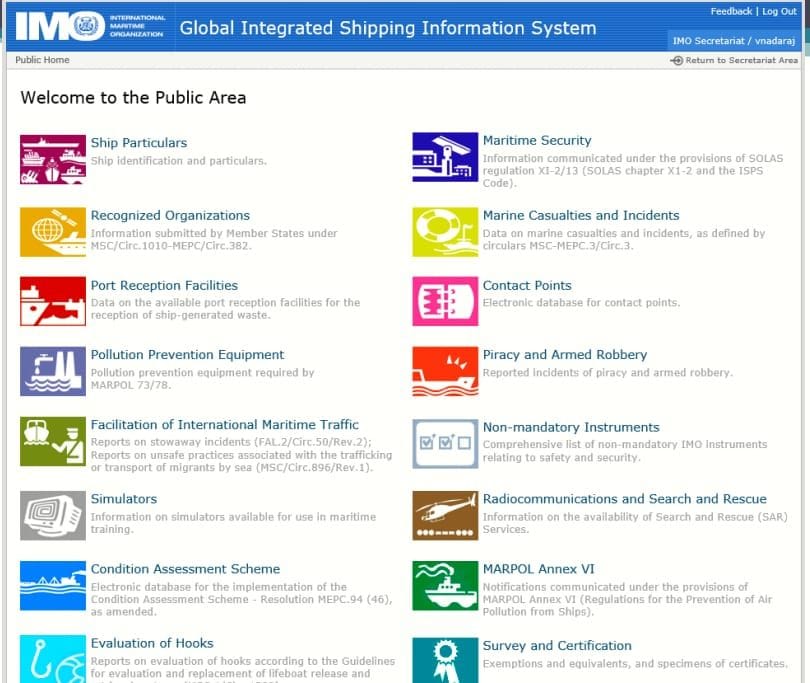
Task: Click Return to Secretariat Area
Action: click(x=740, y=61)
